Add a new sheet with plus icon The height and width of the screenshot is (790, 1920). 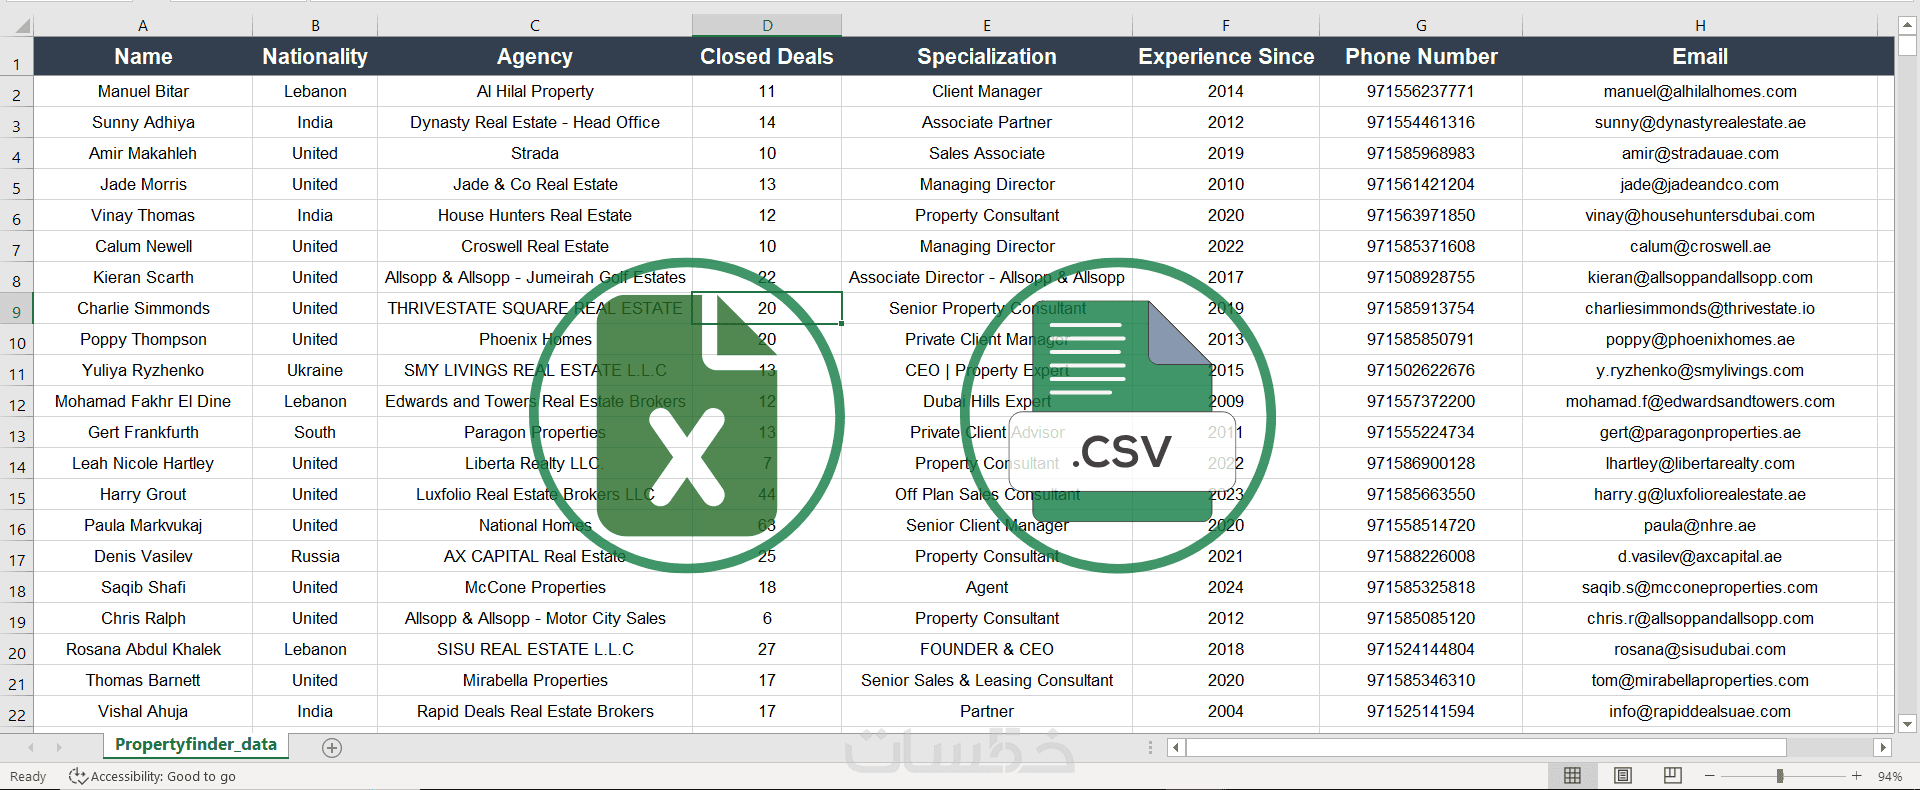[332, 747]
